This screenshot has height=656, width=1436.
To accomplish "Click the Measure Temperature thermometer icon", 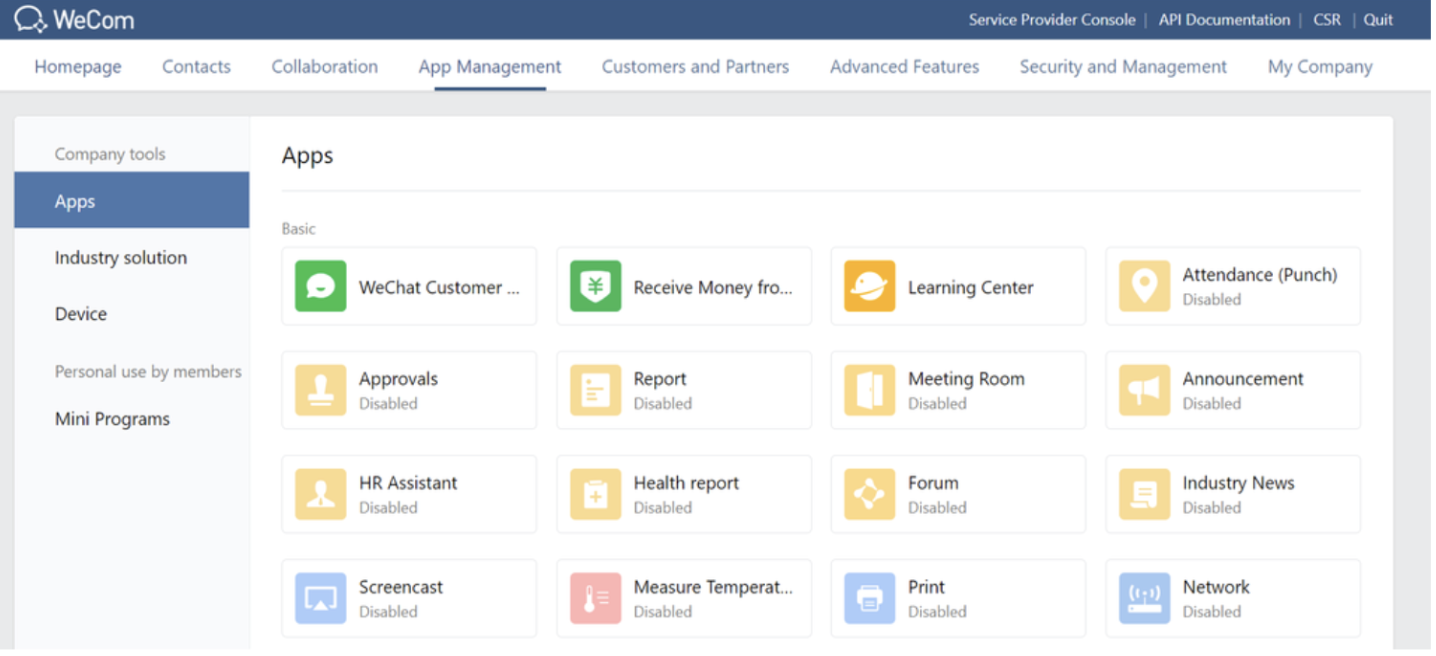I will pos(596,598).
